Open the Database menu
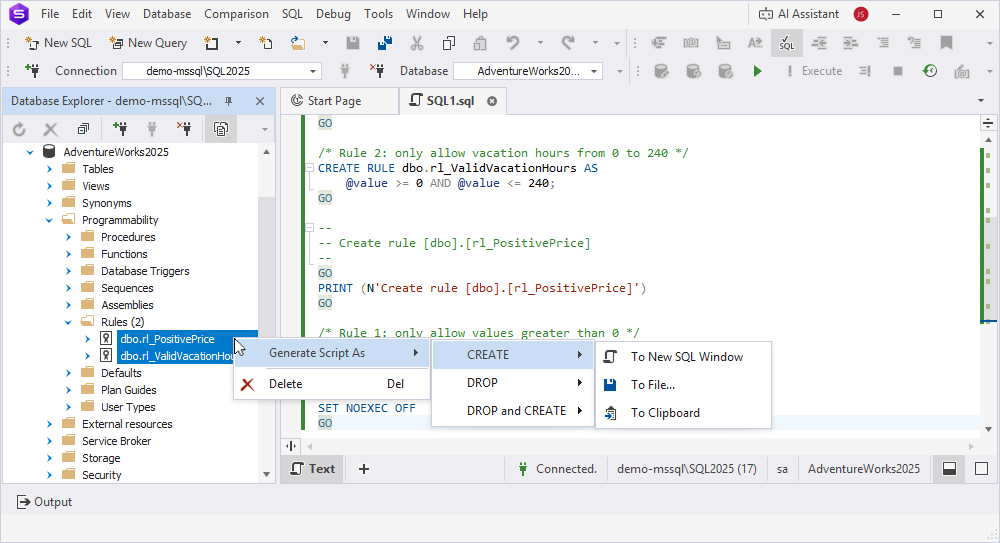This screenshot has width=1000, height=543. coord(167,14)
